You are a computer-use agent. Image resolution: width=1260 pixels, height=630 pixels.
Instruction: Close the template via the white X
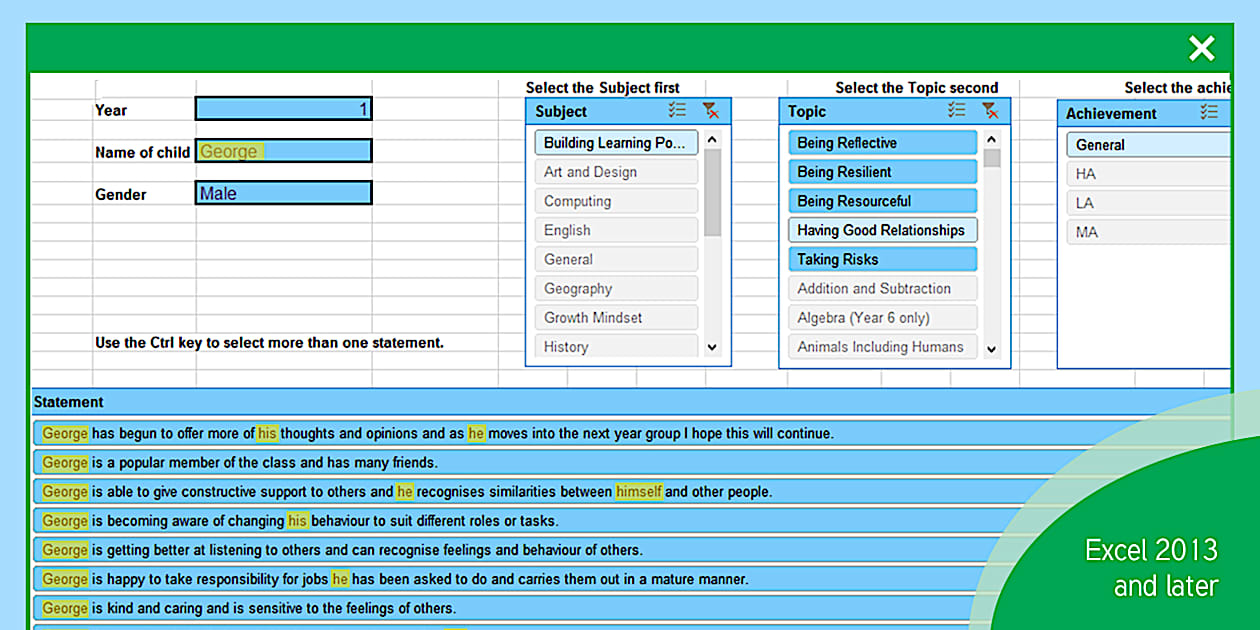click(1201, 48)
